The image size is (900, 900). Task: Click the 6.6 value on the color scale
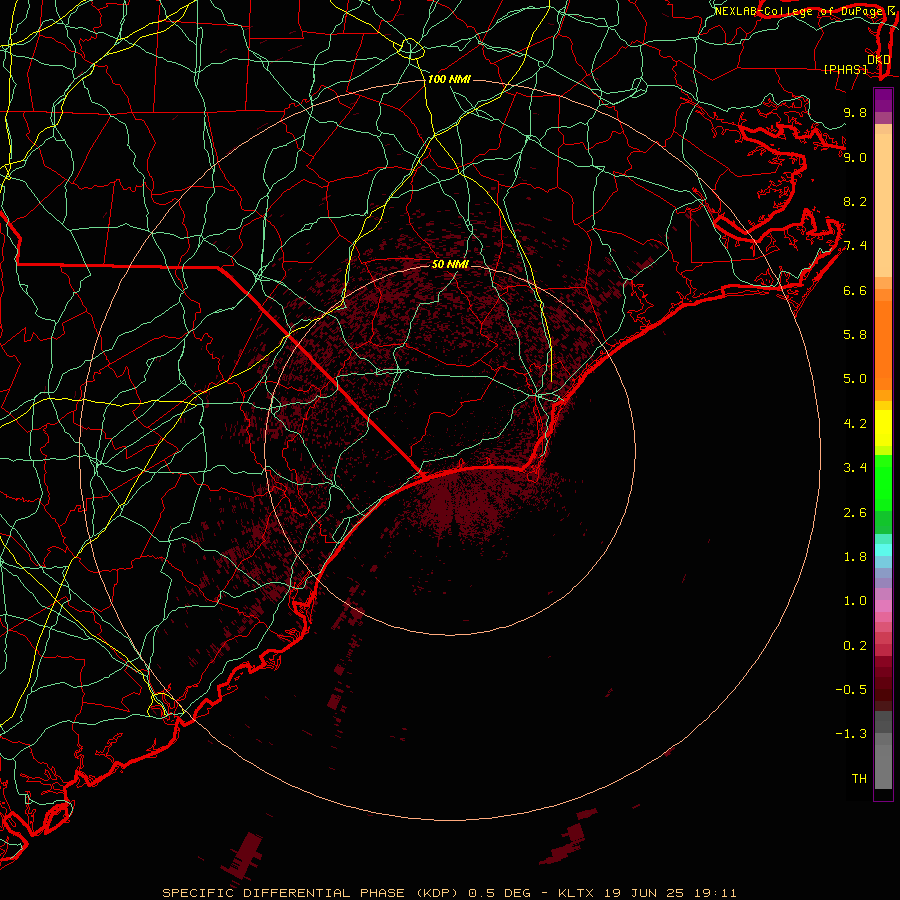[855, 290]
